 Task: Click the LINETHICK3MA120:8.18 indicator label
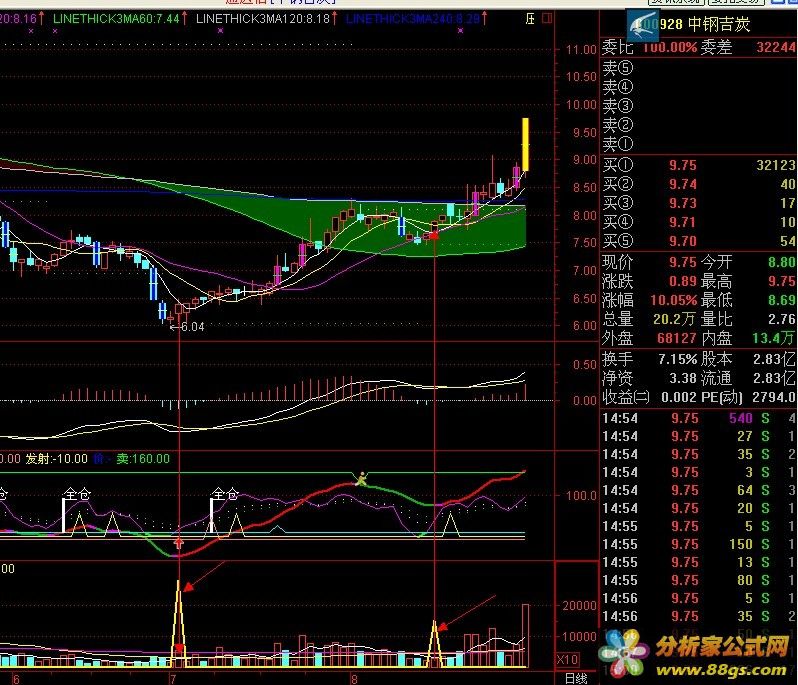click(x=263, y=19)
